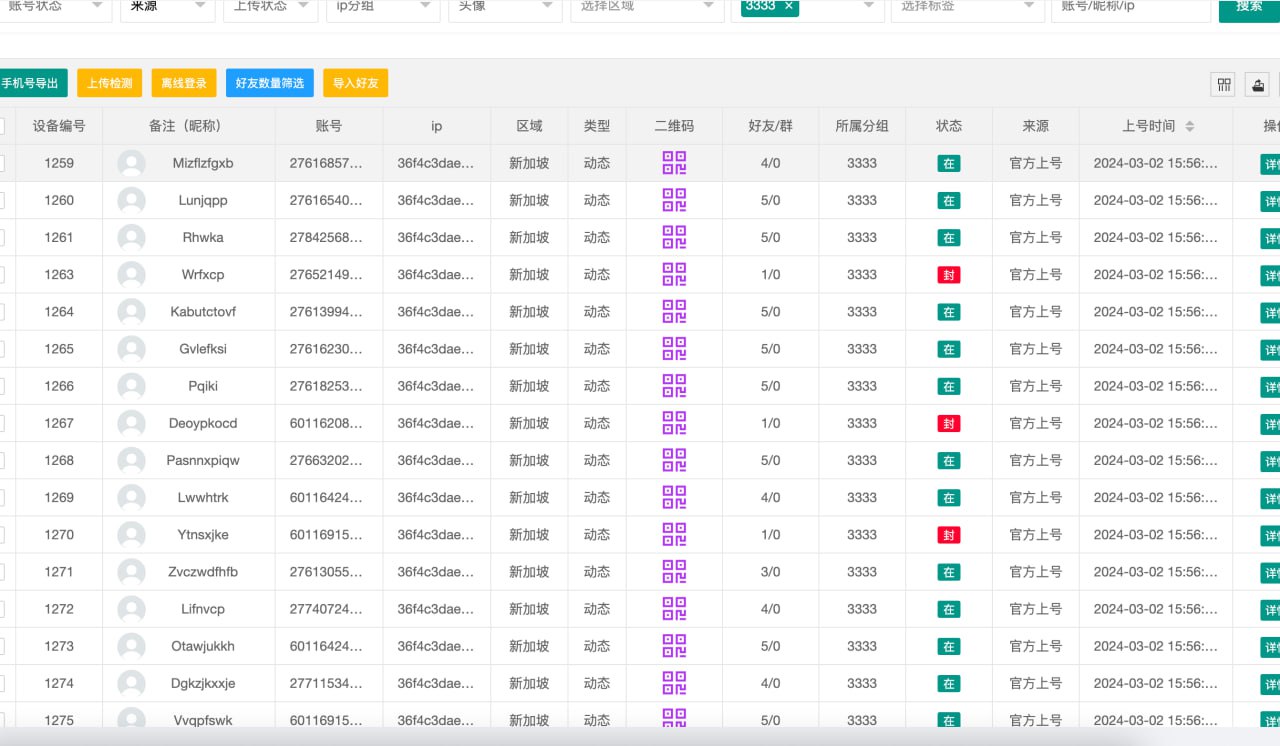Click nickname Zvczwdfhfb cell

[x=203, y=572]
